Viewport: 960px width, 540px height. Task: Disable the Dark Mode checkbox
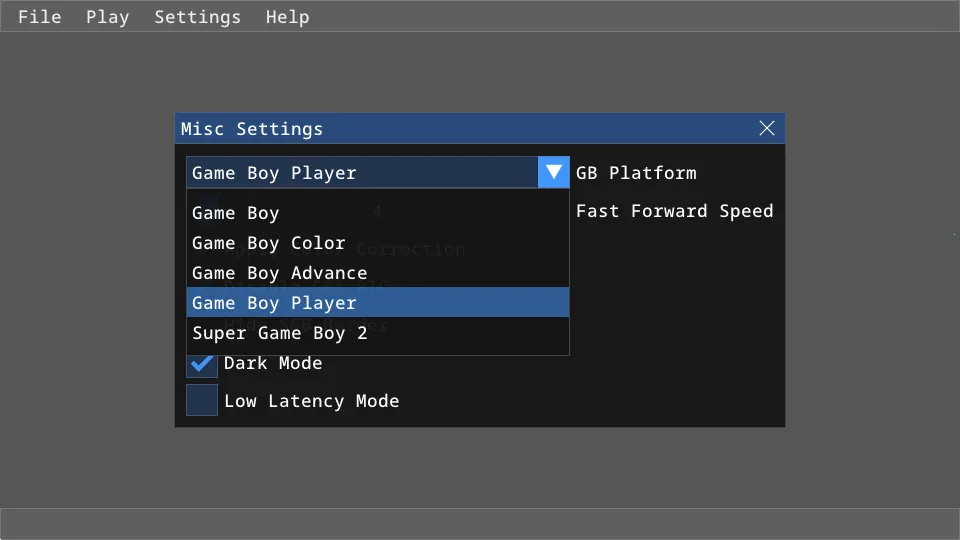click(202, 364)
